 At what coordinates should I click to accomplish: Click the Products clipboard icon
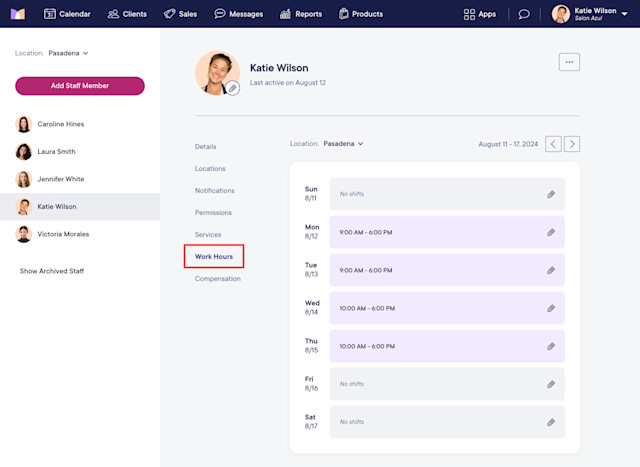[x=344, y=14]
